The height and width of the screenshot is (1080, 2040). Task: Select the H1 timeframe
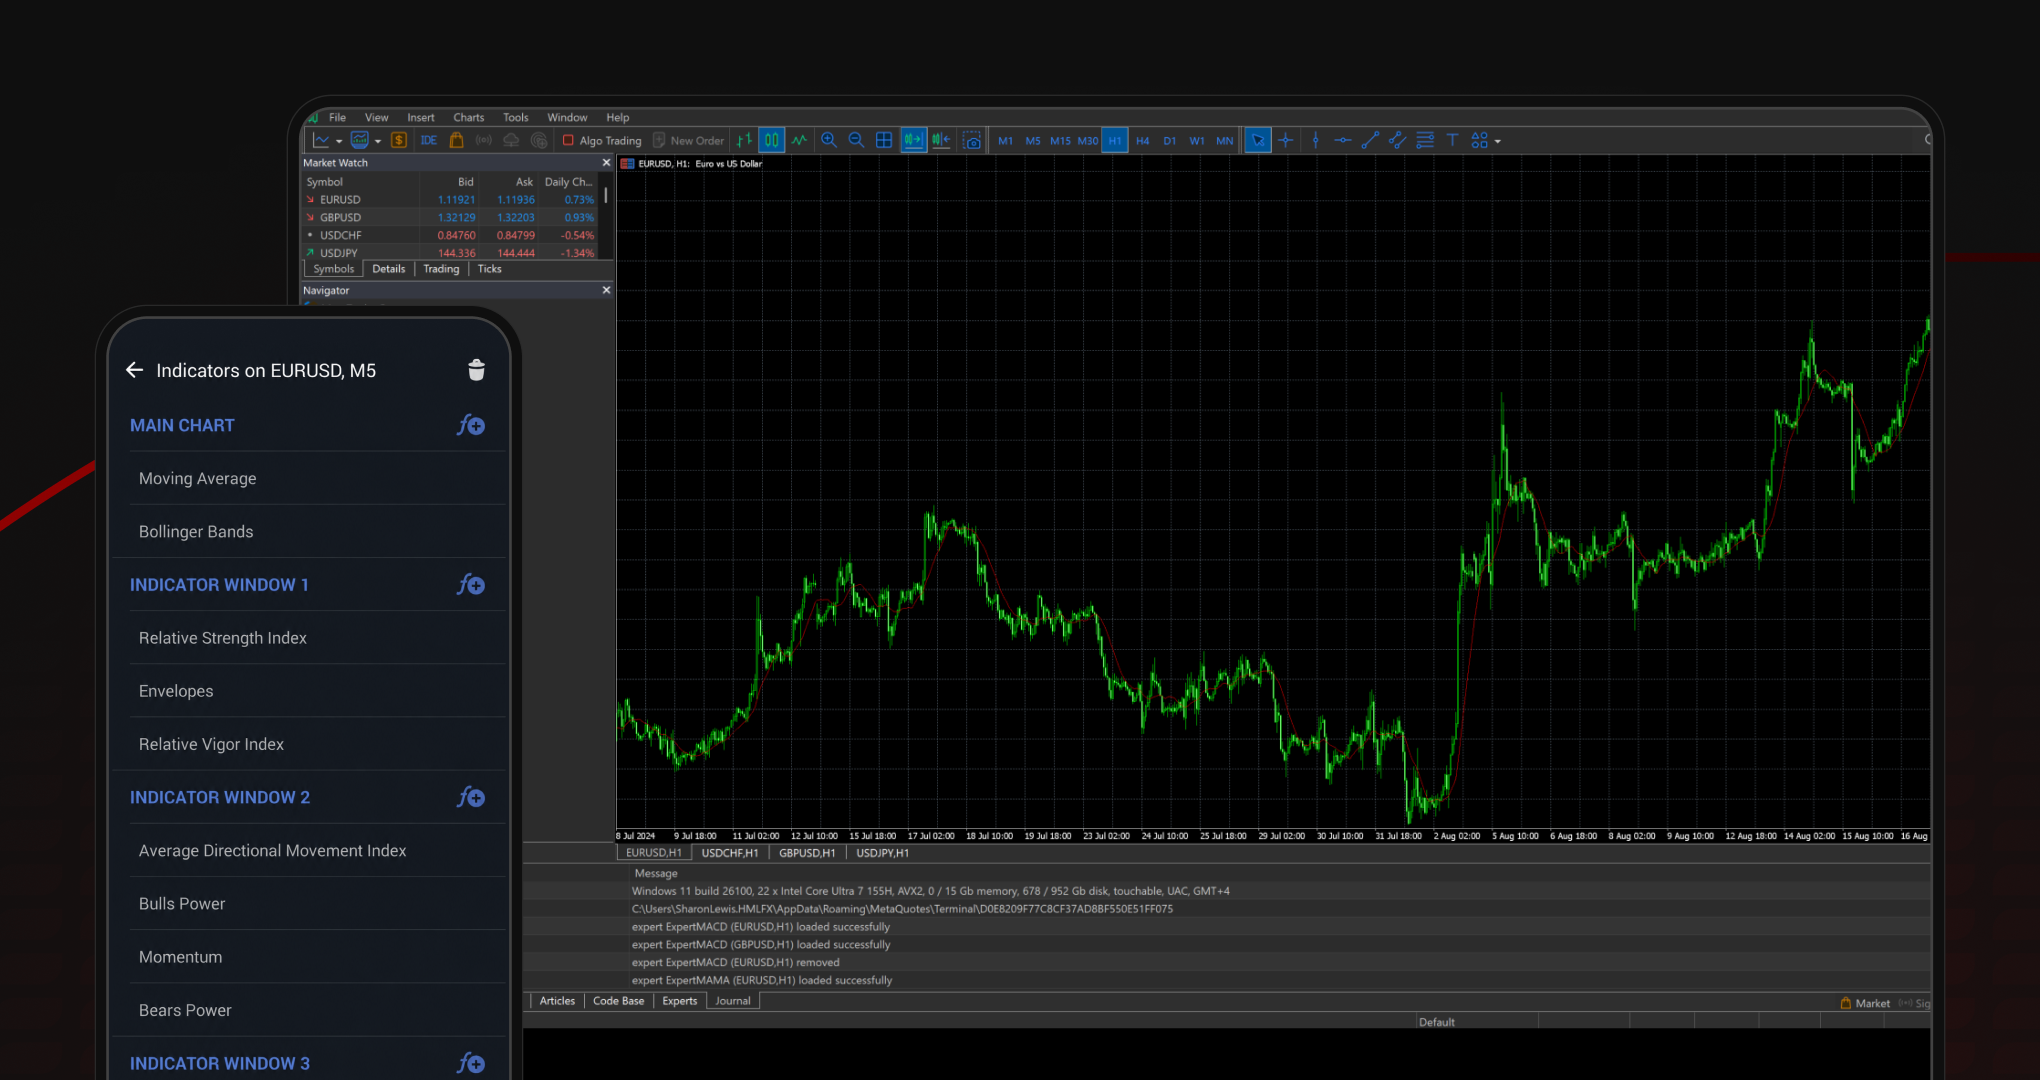(x=1115, y=141)
